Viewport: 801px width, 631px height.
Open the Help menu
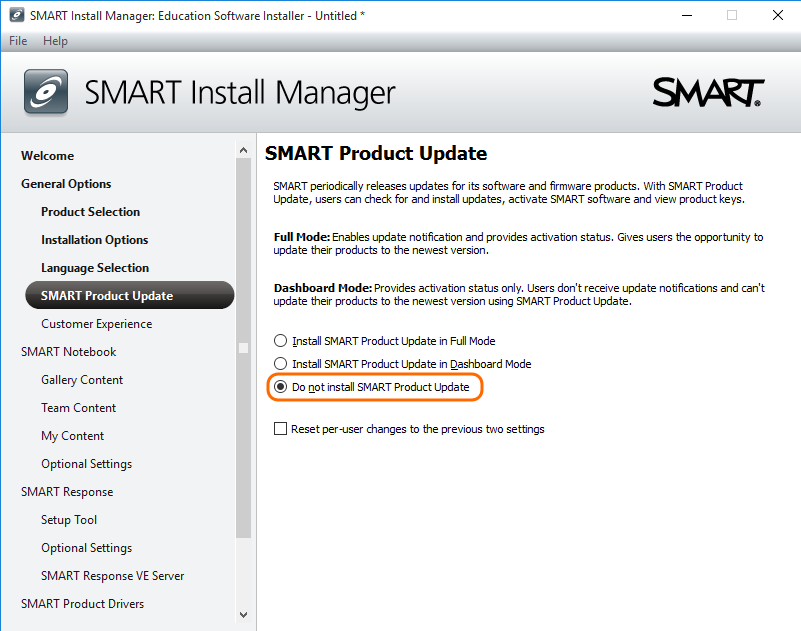tap(55, 41)
